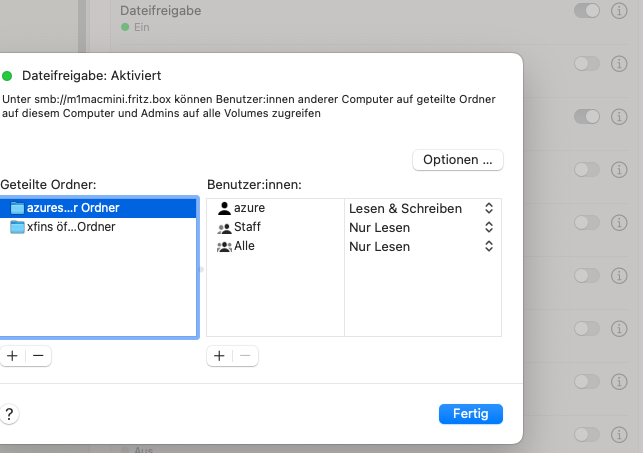Remove selected shared folder with minus button
643x453 pixels.
click(38, 355)
